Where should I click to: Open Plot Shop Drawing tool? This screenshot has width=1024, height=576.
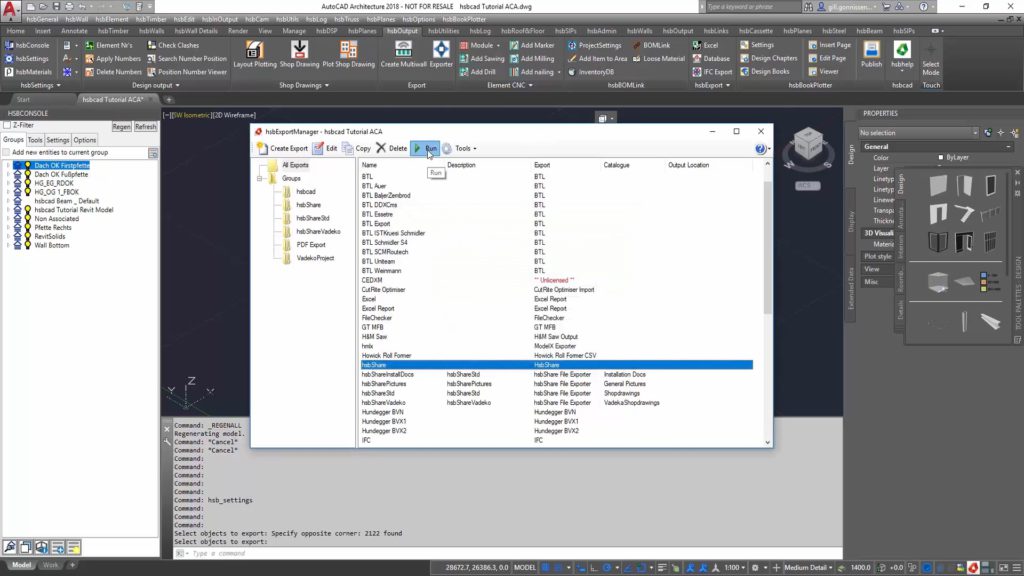(349, 54)
